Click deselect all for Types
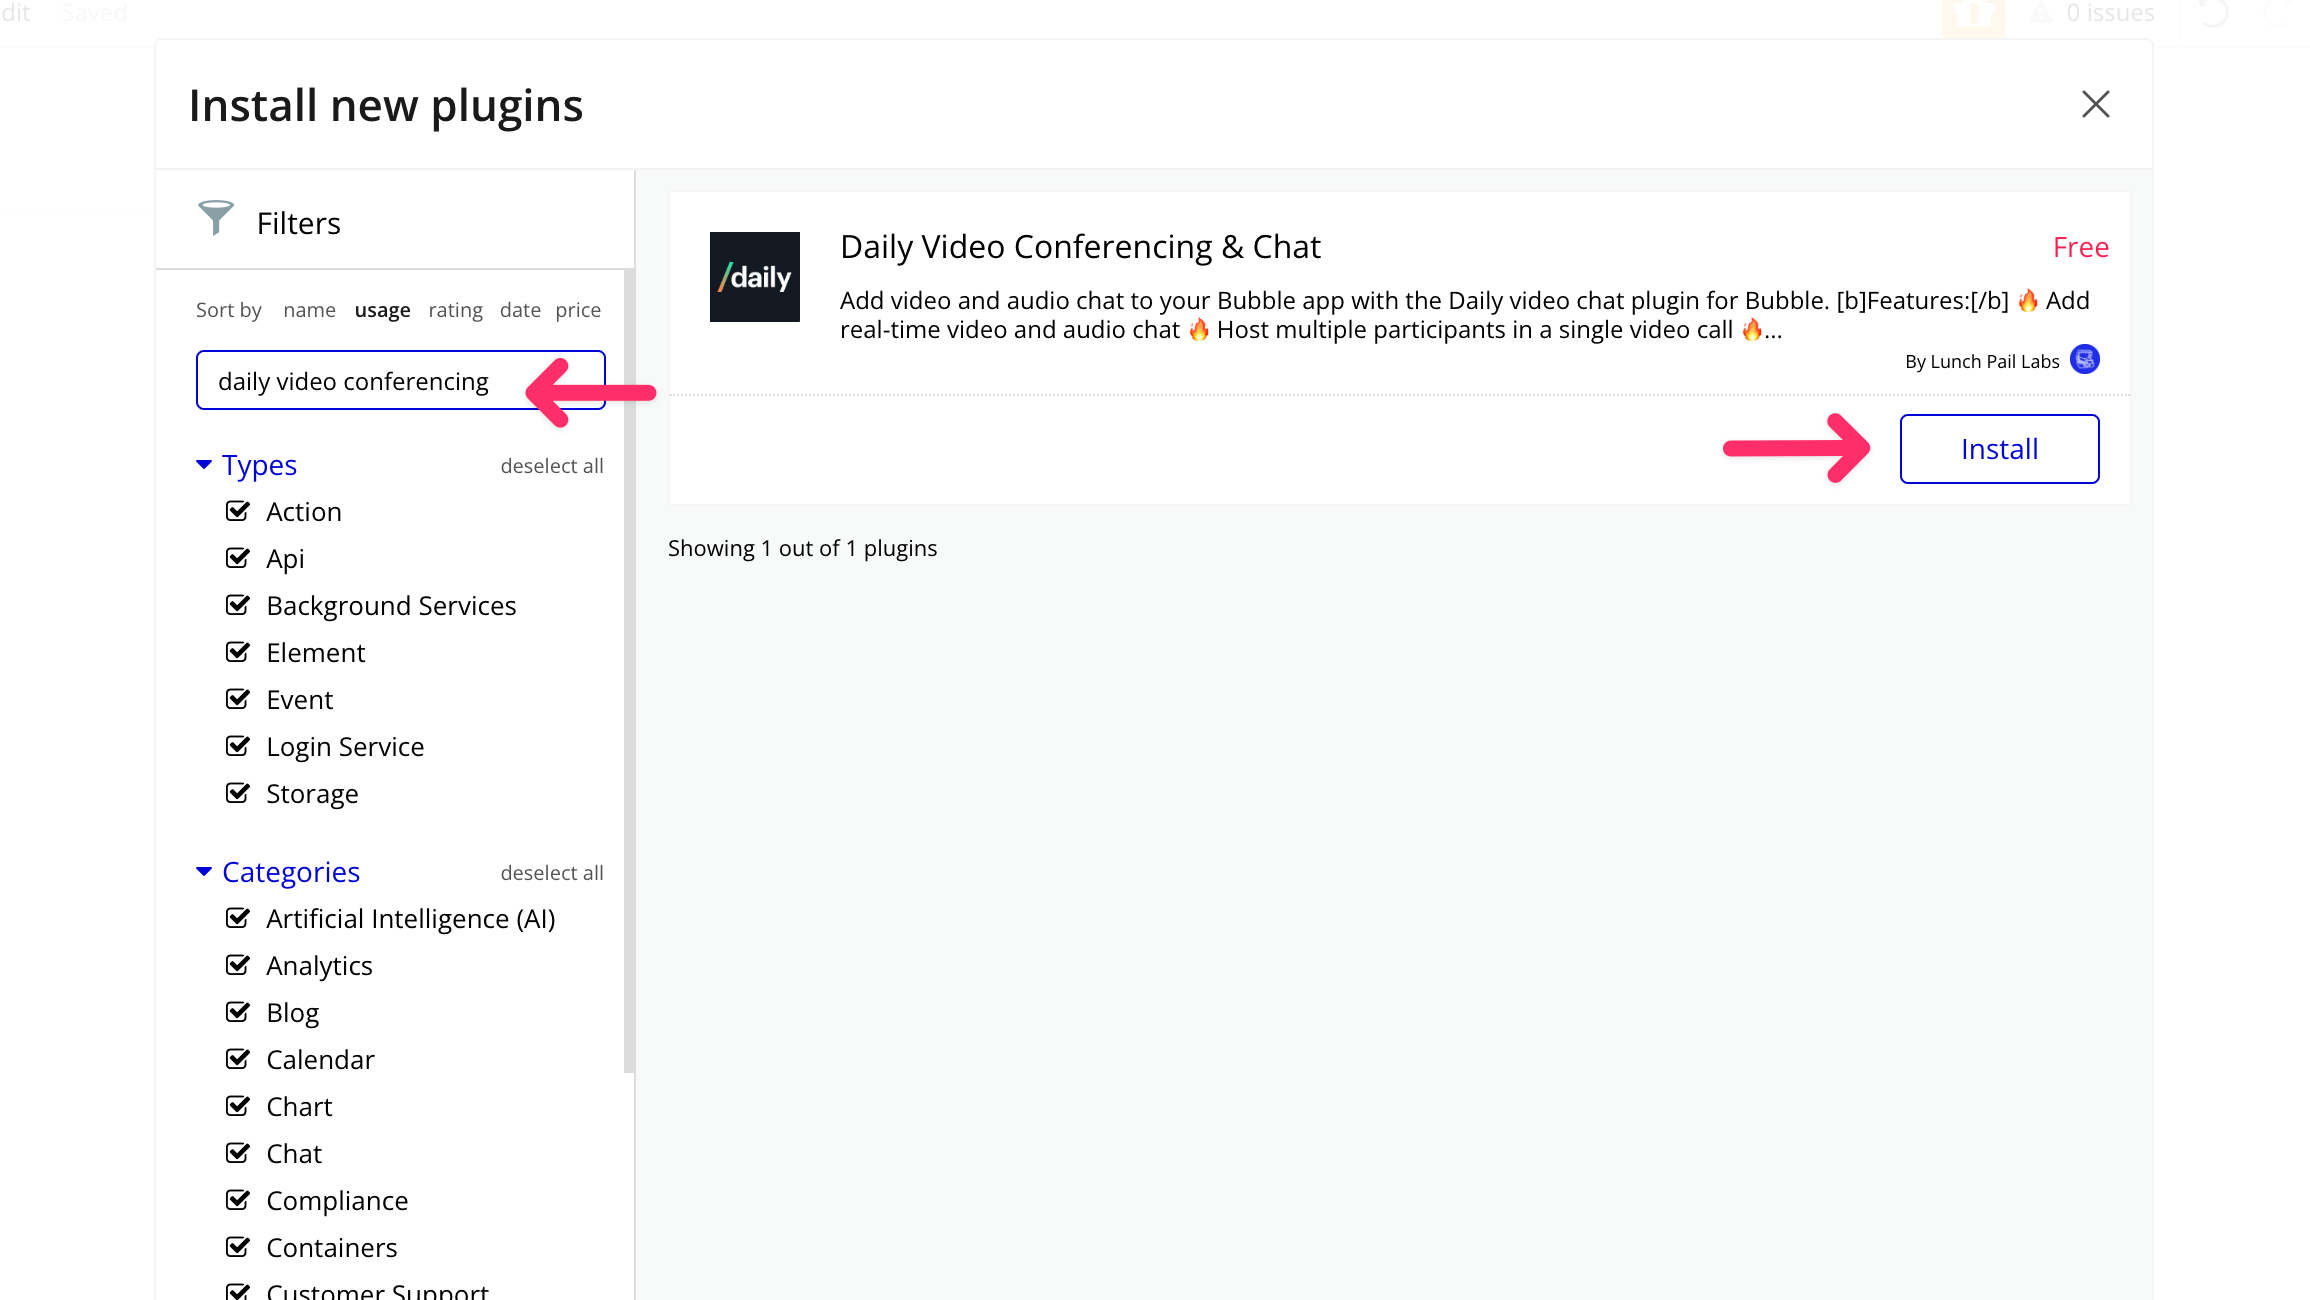 (x=551, y=466)
